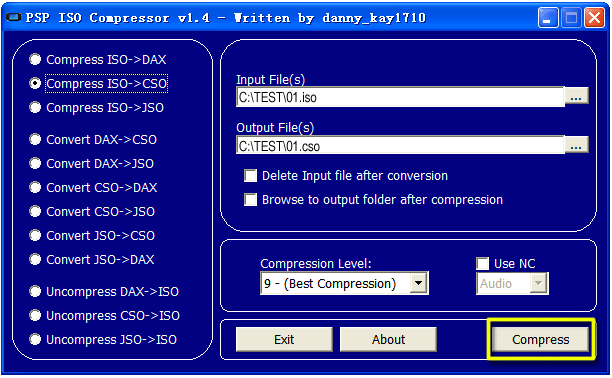
Task: Click the Exit button
Action: tap(284, 339)
